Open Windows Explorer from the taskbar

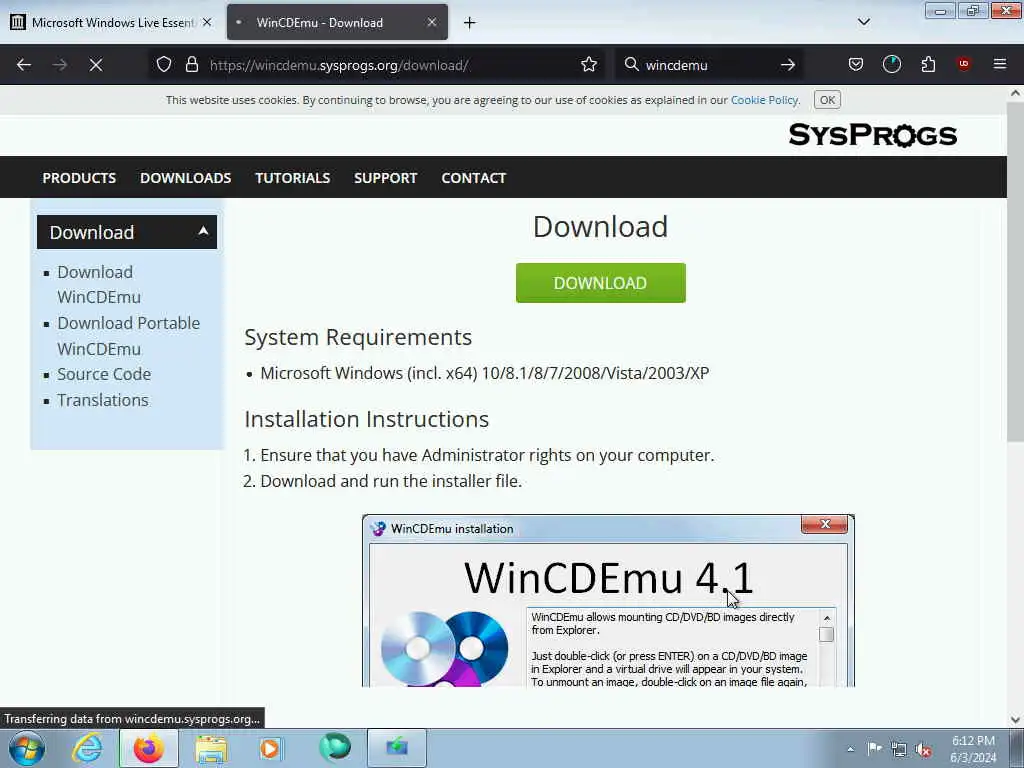[210, 748]
